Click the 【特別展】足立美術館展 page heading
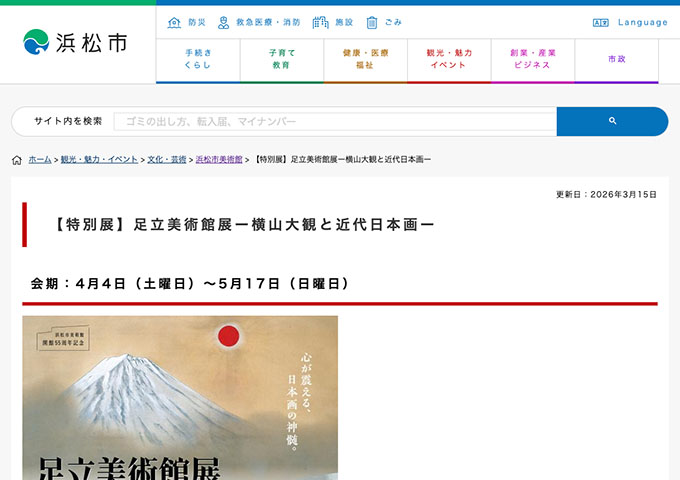 244,225
